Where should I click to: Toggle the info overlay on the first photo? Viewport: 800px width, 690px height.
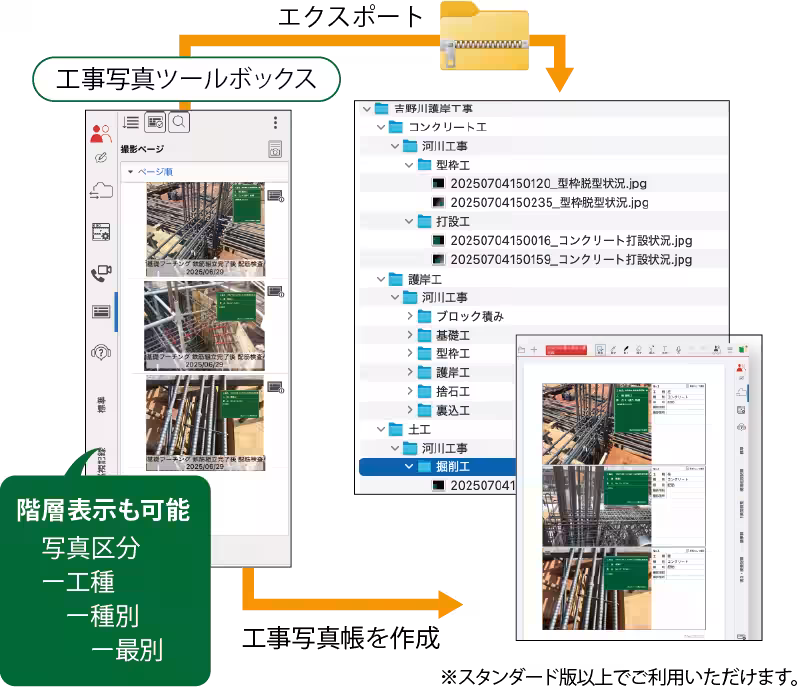(274, 196)
